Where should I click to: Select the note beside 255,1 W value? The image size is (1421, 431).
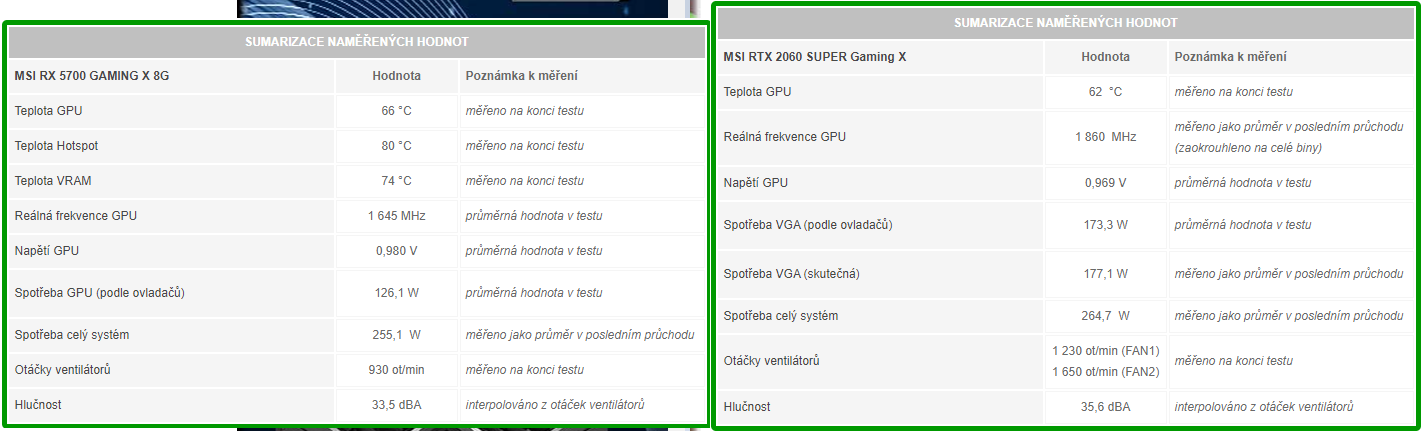[579, 335]
